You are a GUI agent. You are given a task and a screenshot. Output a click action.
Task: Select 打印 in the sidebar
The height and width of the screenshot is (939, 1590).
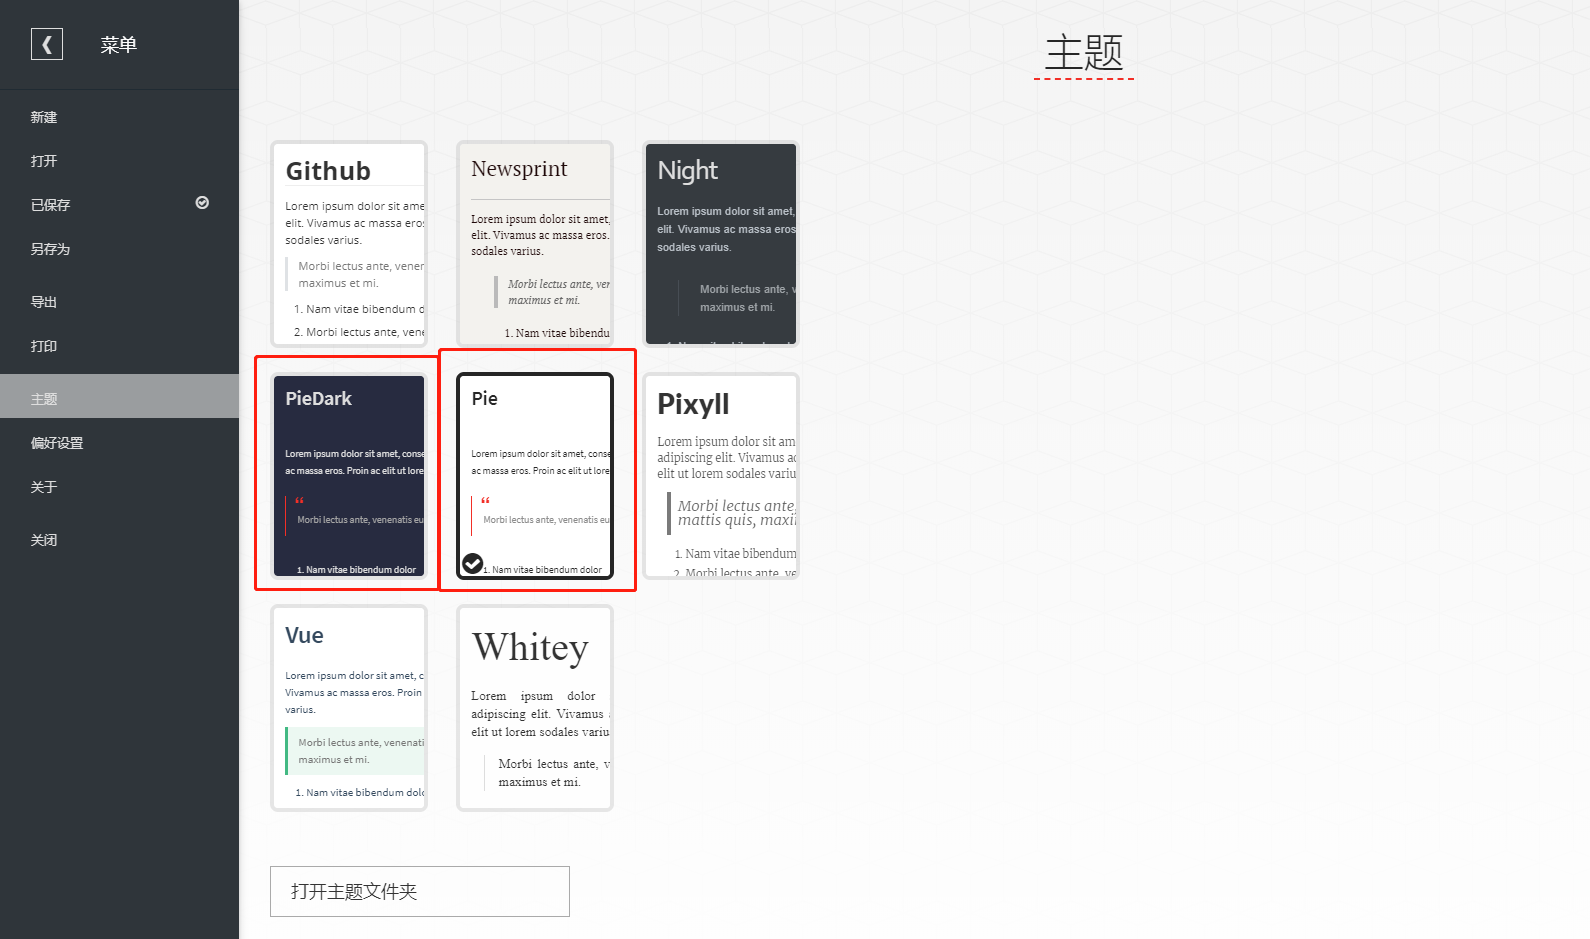(x=119, y=346)
